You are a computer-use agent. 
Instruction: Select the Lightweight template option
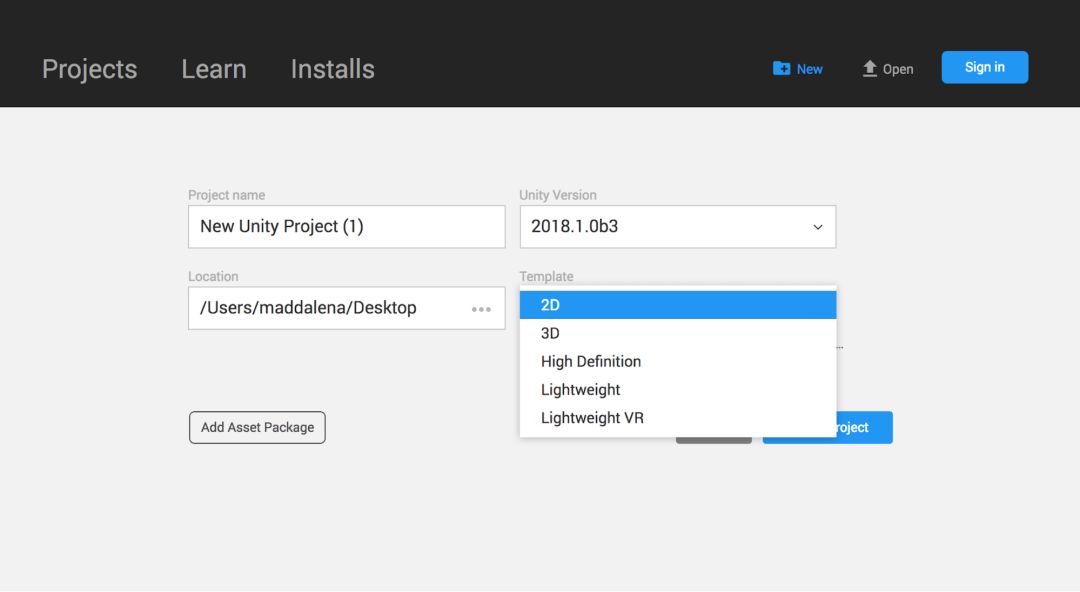(x=677, y=389)
